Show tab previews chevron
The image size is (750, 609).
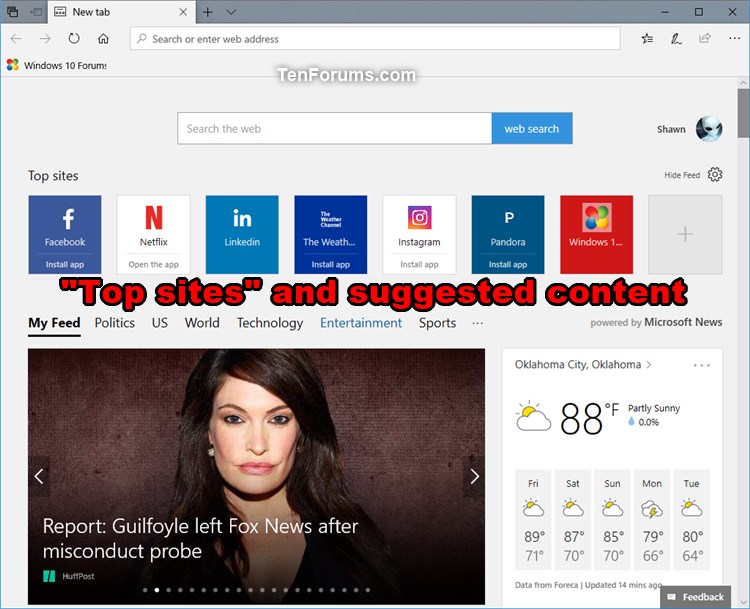(x=231, y=12)
